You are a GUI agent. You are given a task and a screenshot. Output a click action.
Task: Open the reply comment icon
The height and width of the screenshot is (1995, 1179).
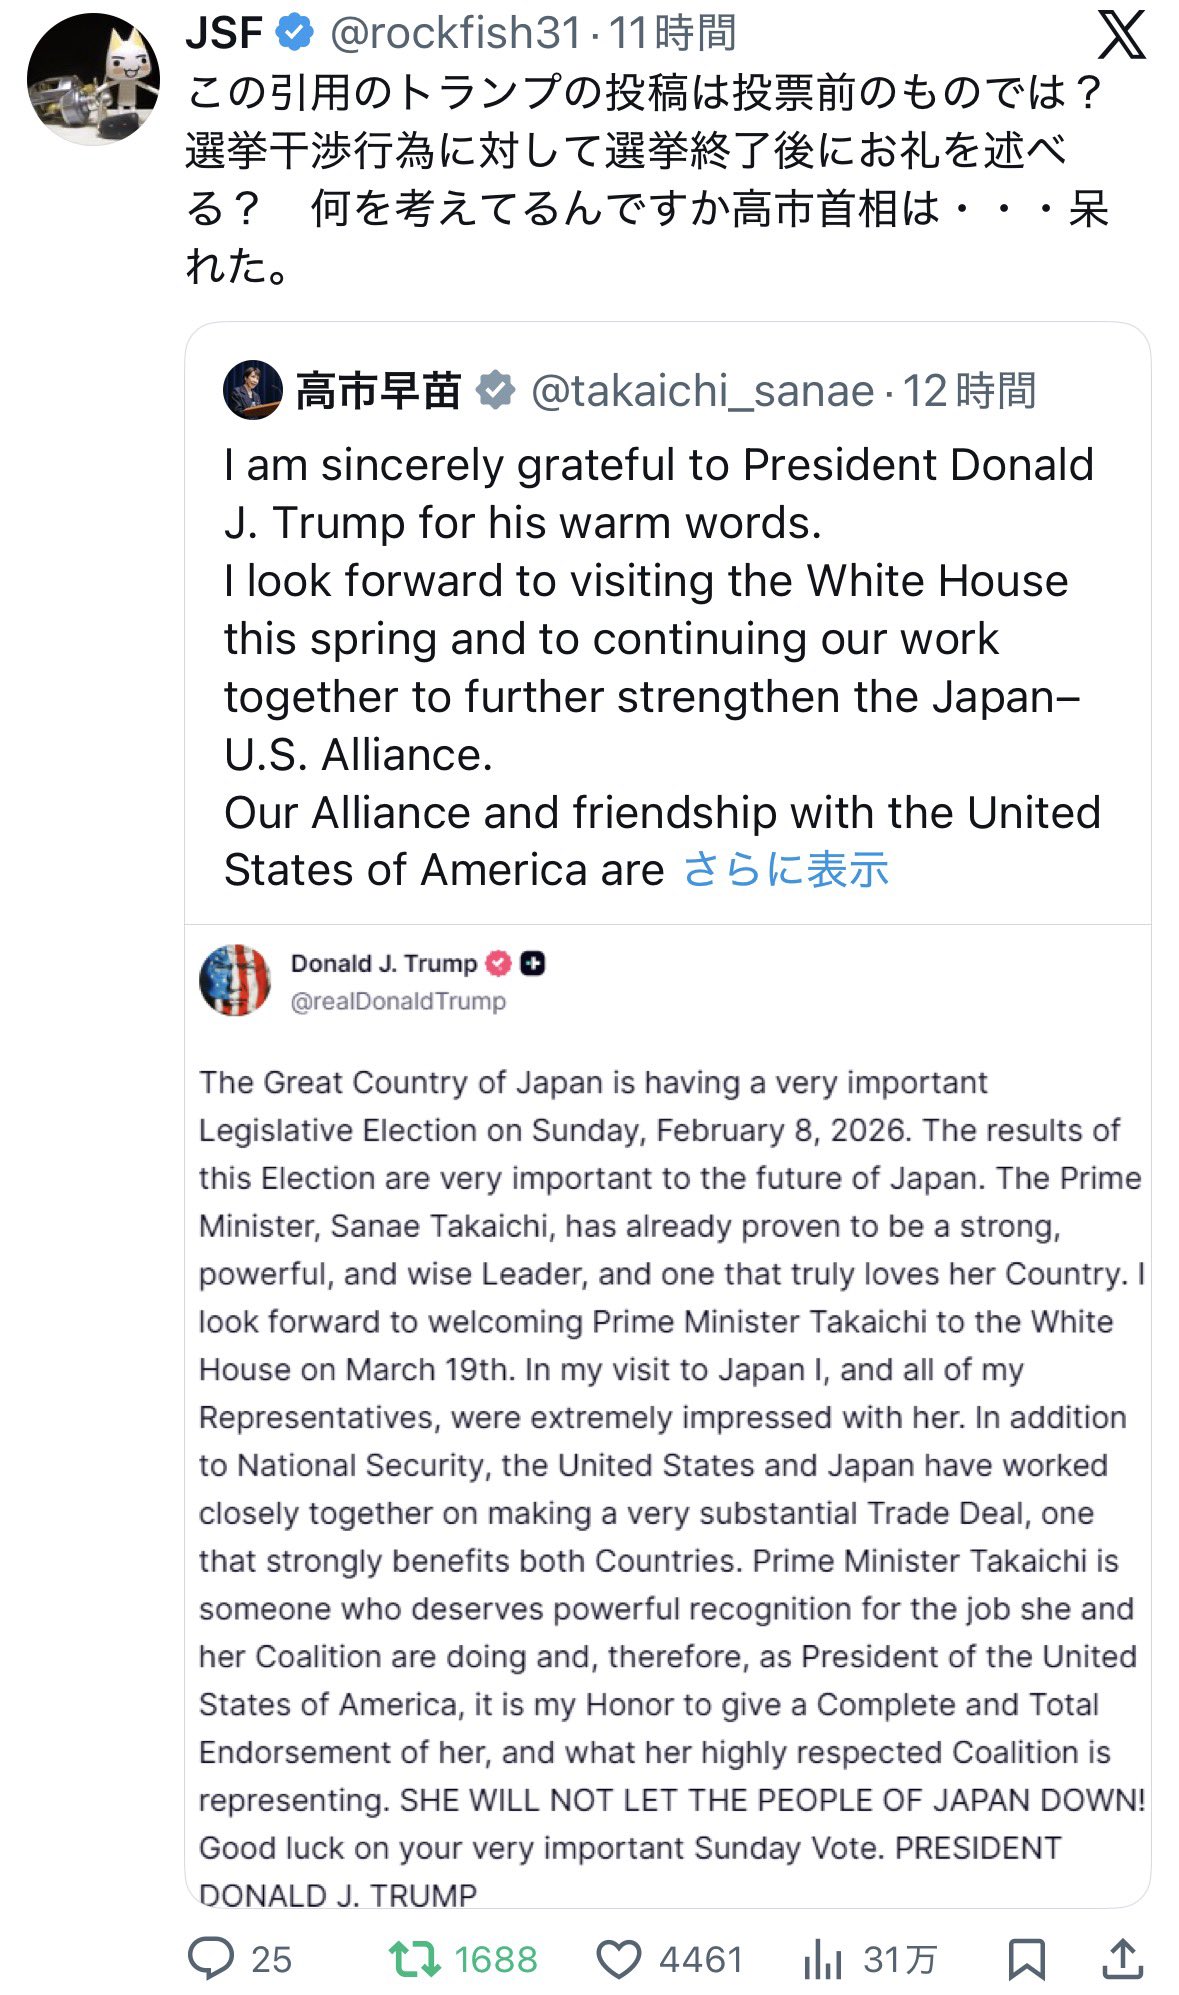click(211, 1958)
